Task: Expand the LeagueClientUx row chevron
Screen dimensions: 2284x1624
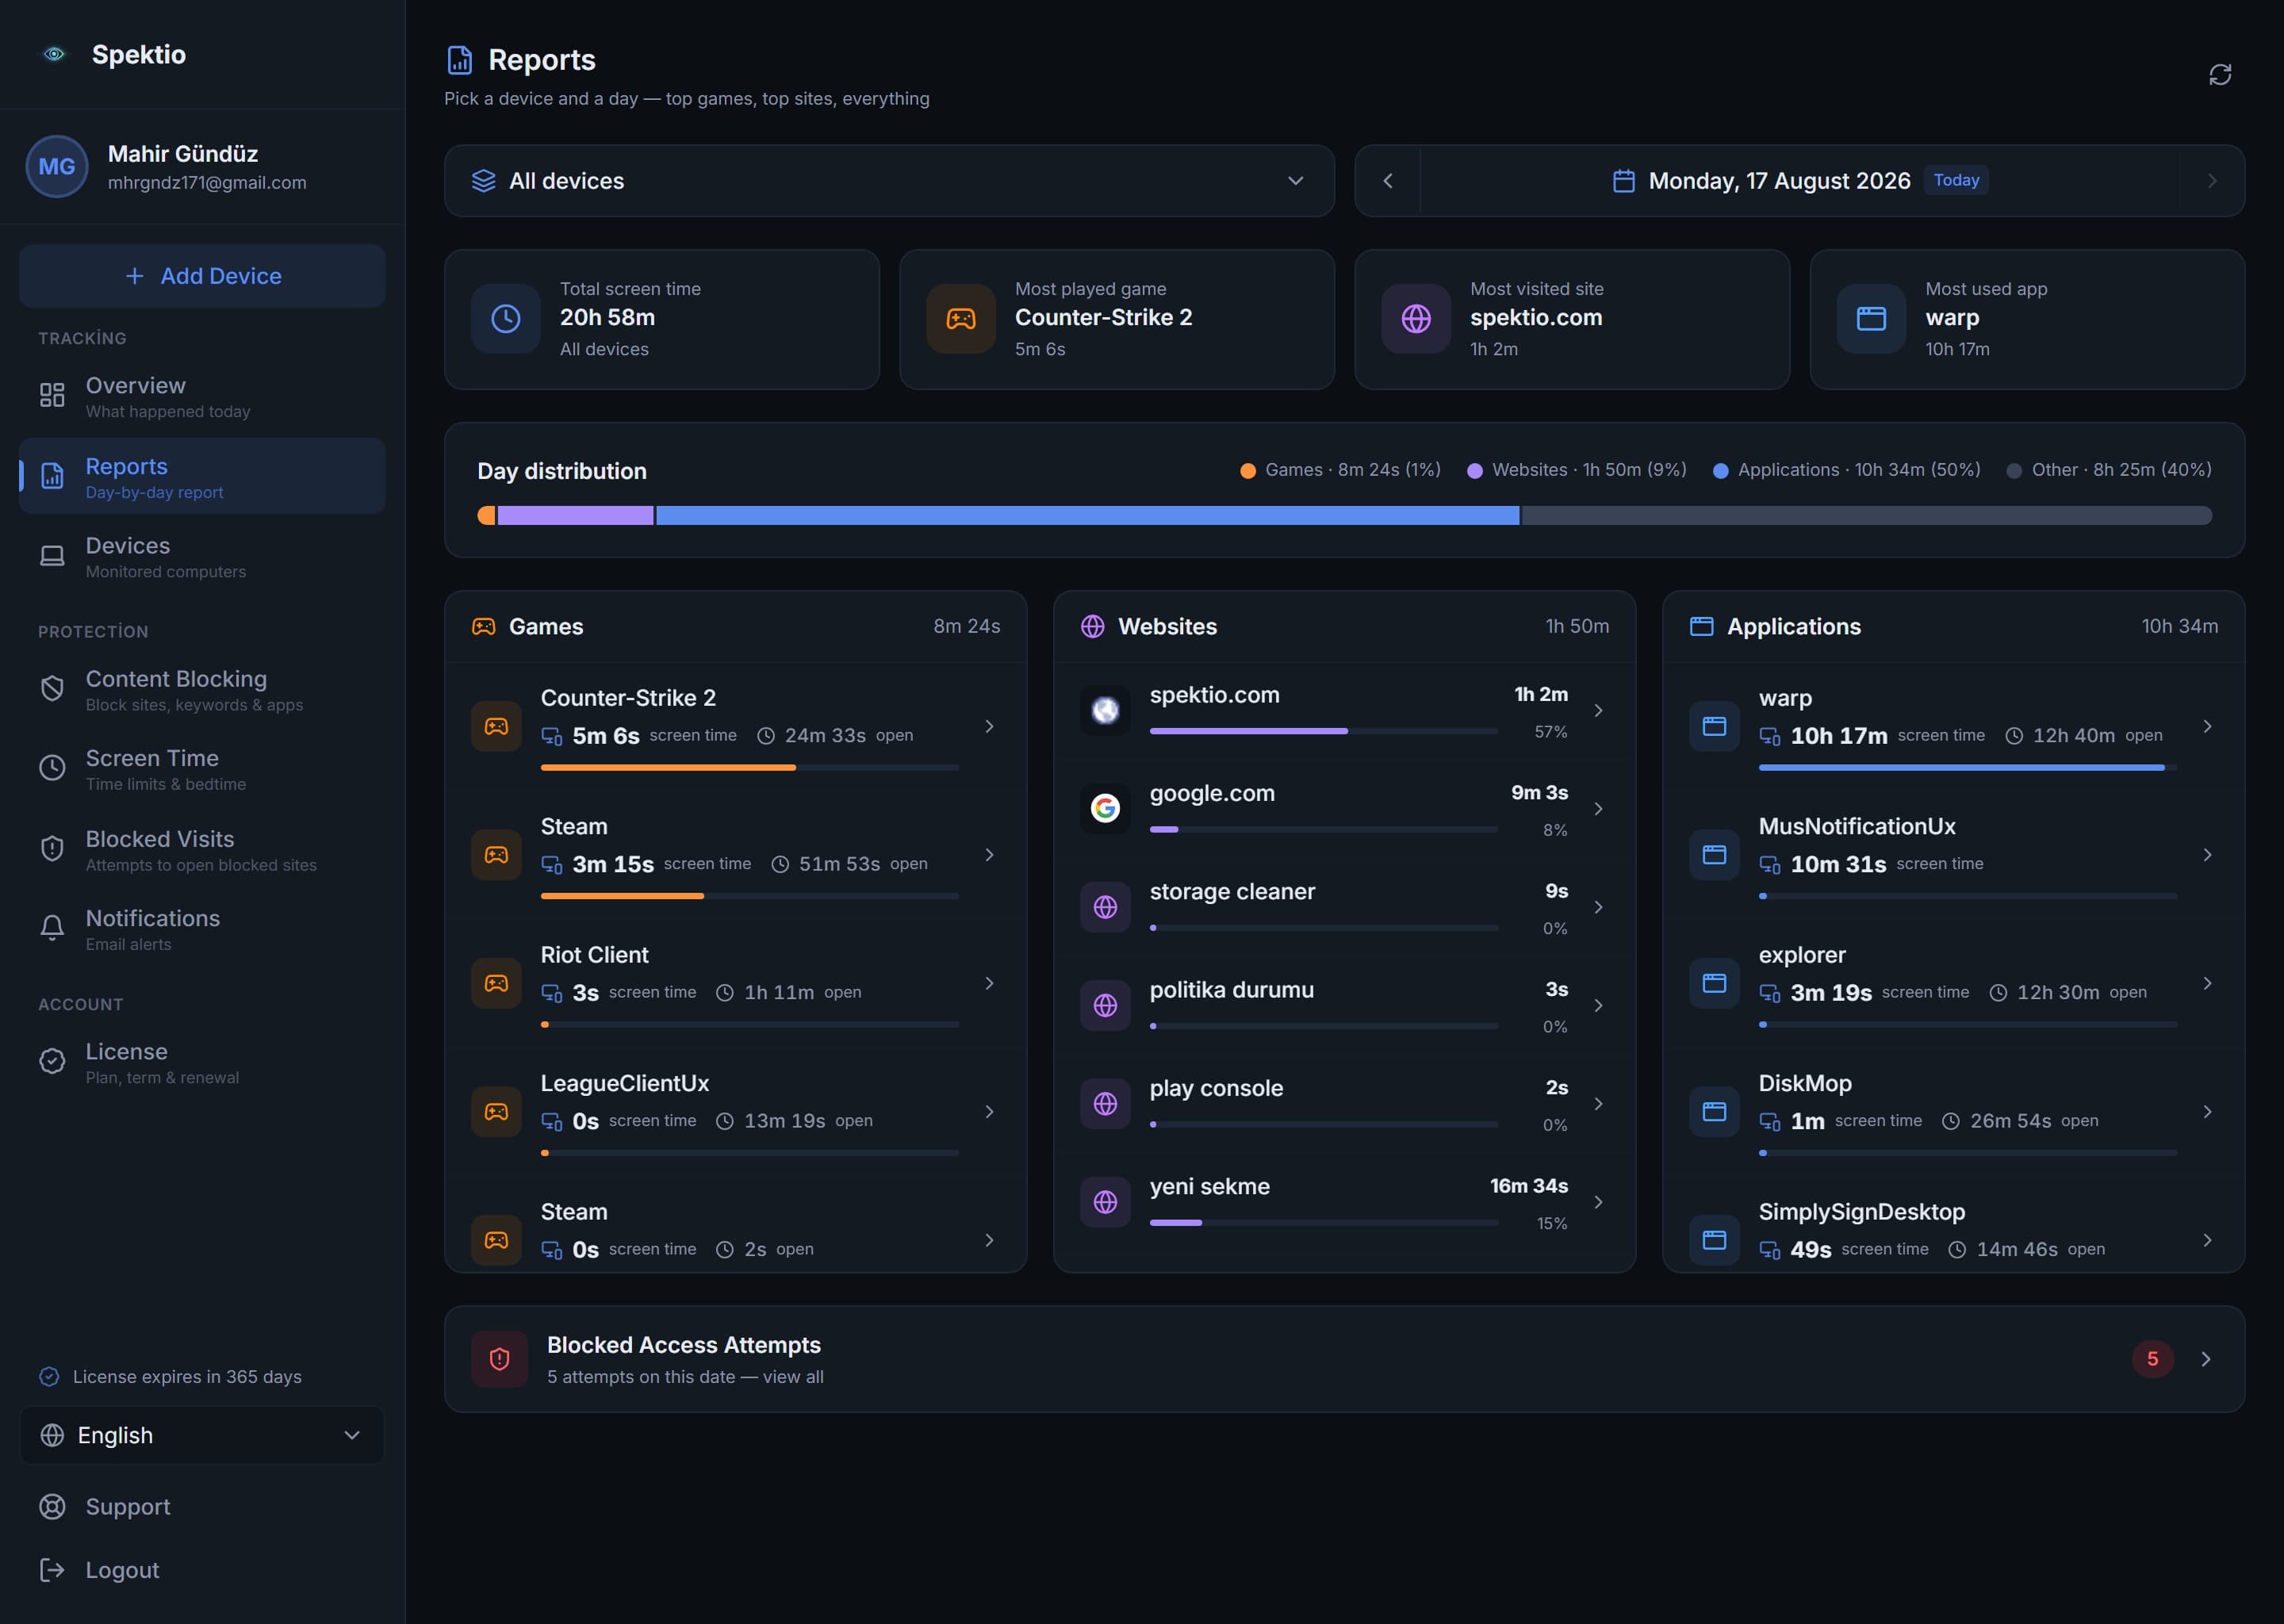Action: click(989, 1112)
